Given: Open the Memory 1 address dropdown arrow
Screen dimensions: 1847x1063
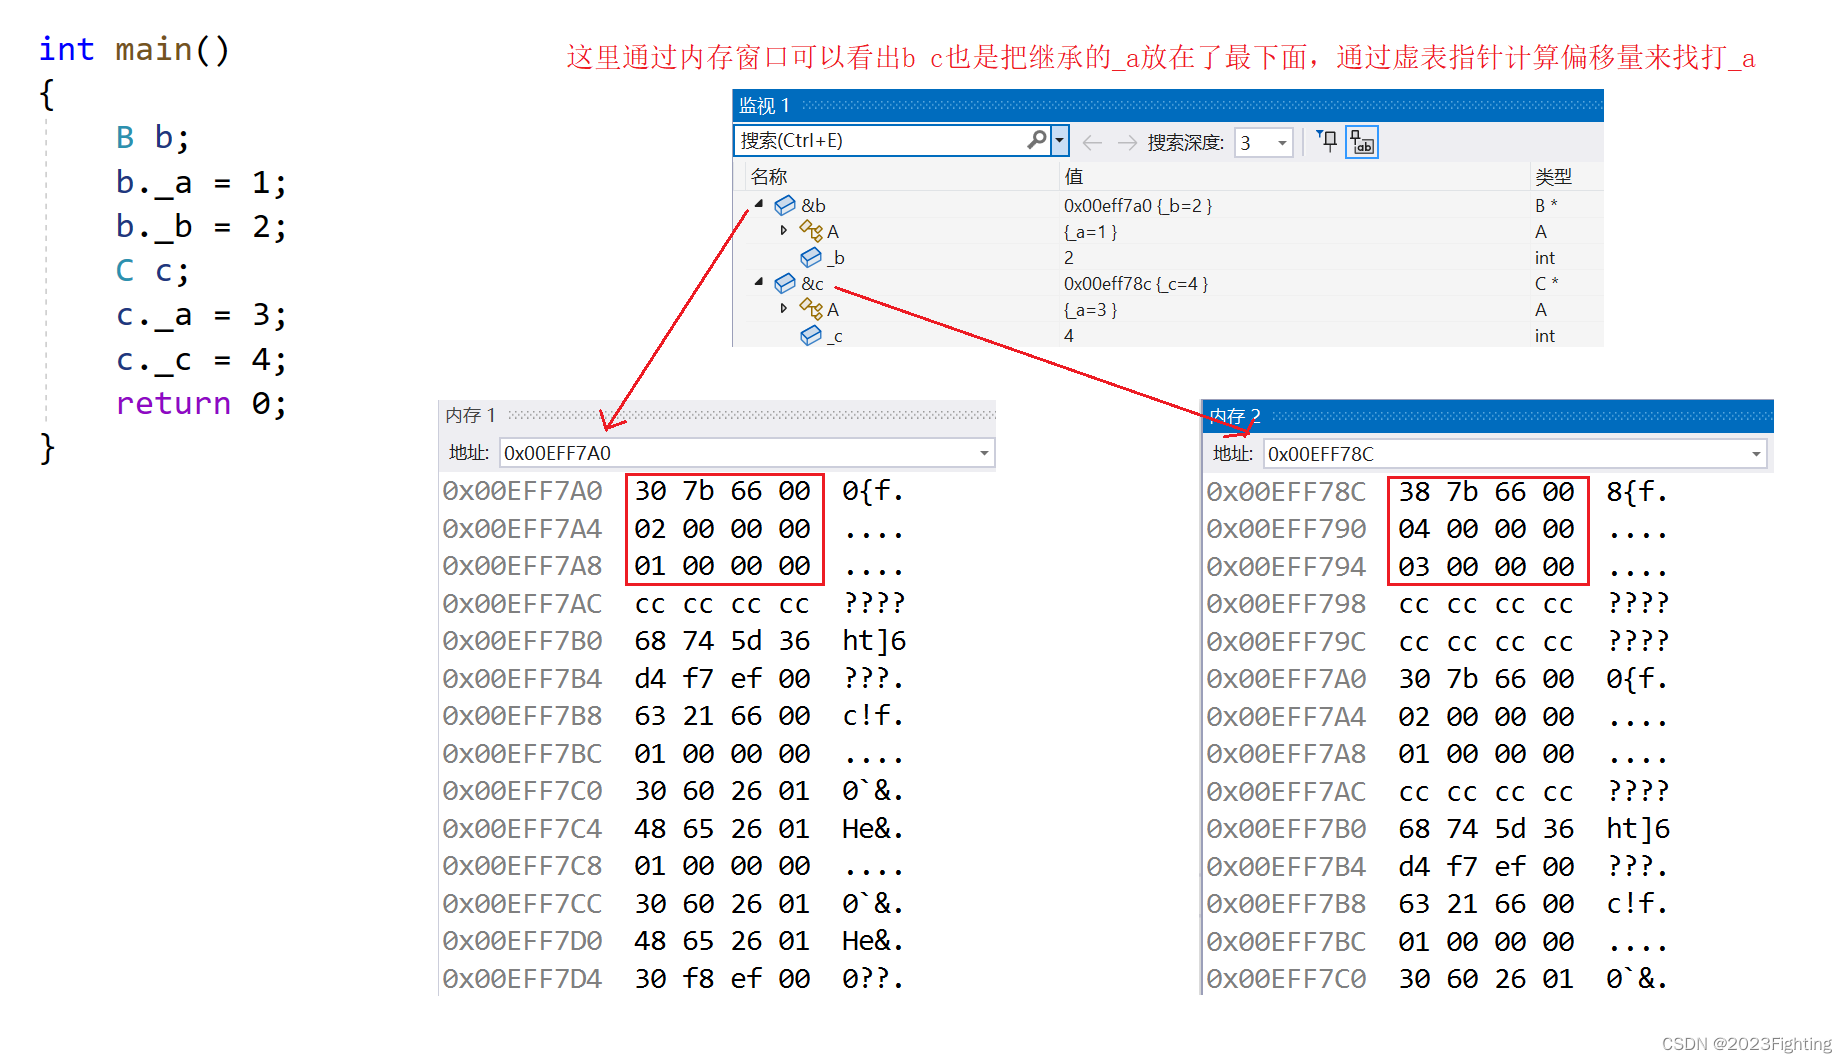Looking at the screenshot, I should pos(985,453).
